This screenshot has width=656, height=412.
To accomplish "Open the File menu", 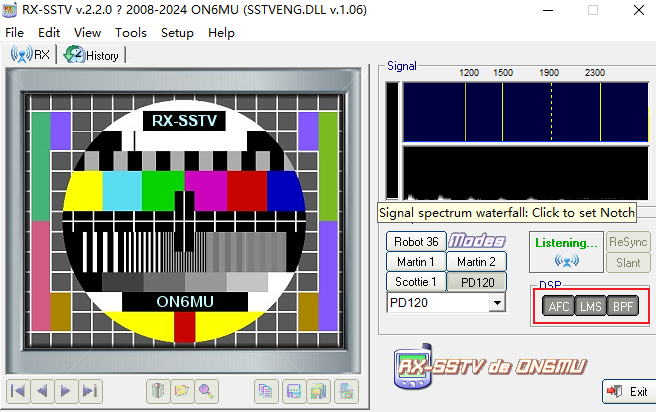I will tap(15, 33).
